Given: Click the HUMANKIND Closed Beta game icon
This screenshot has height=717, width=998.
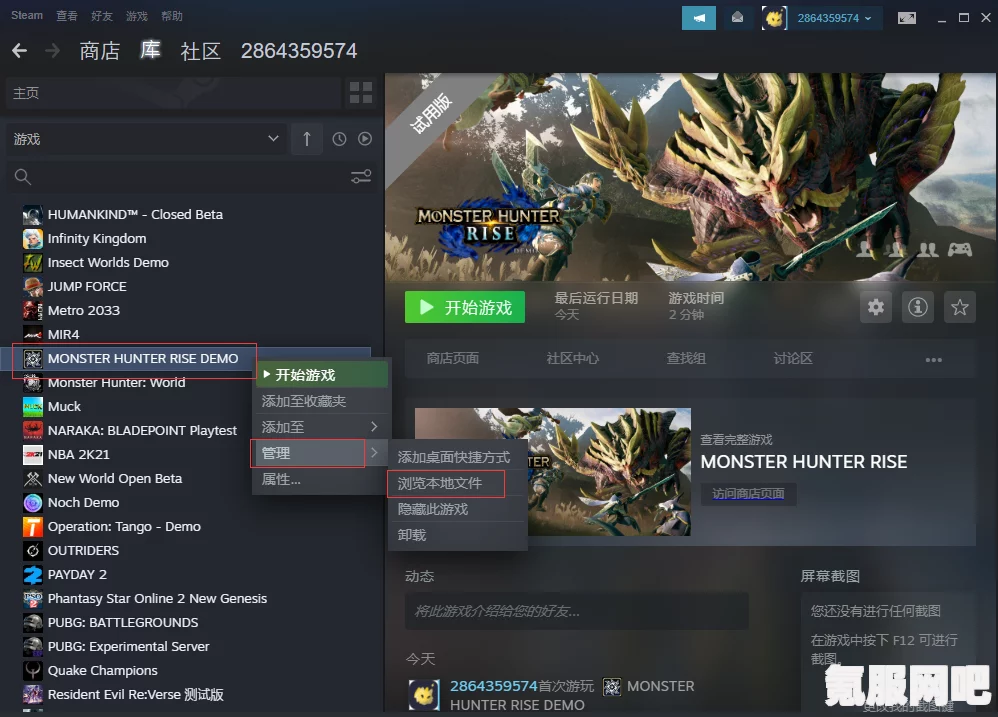Looking at the screenshot, I should (32, 215).
